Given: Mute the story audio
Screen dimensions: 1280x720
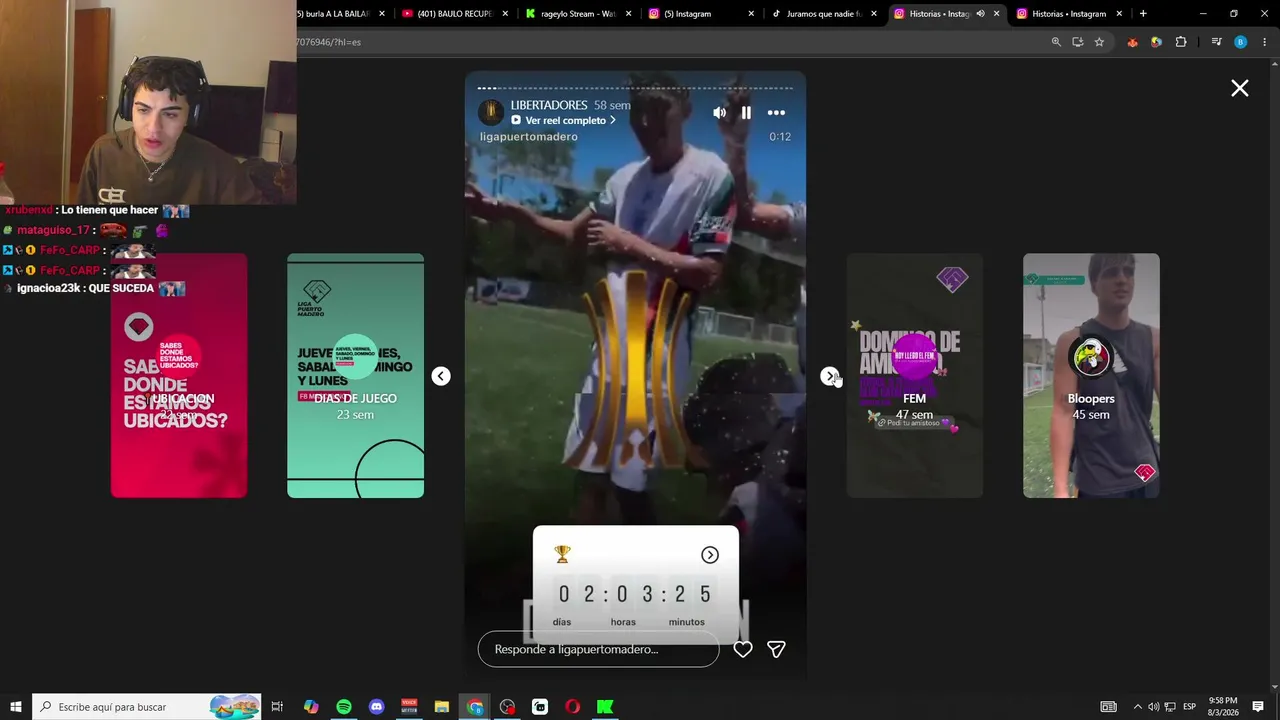Looking at the screenshot, I should pos(719,113).
